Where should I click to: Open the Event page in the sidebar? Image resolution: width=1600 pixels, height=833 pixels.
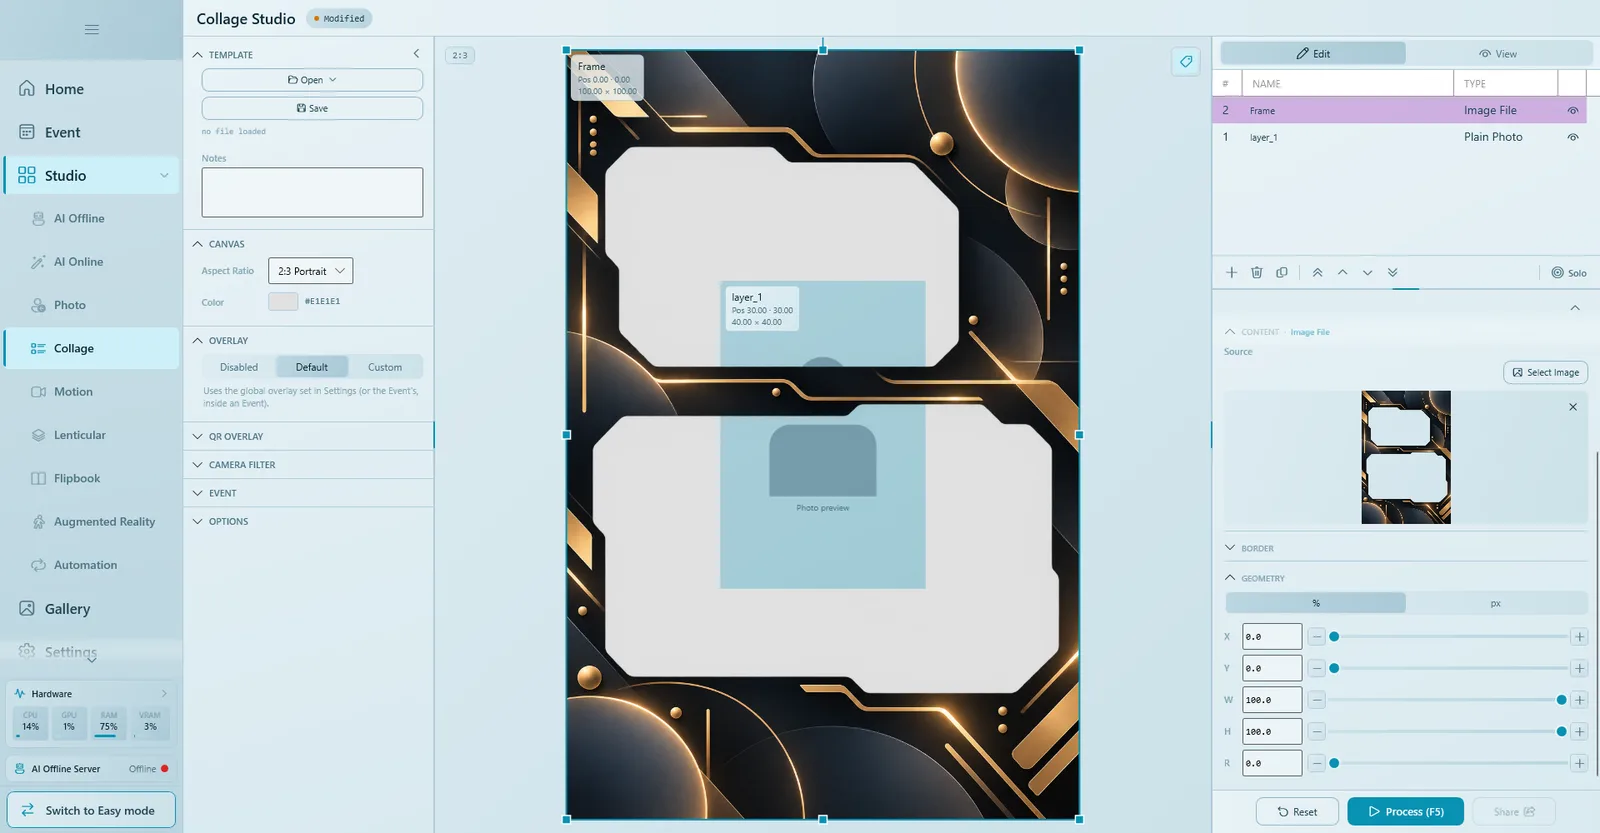point(91,132)
